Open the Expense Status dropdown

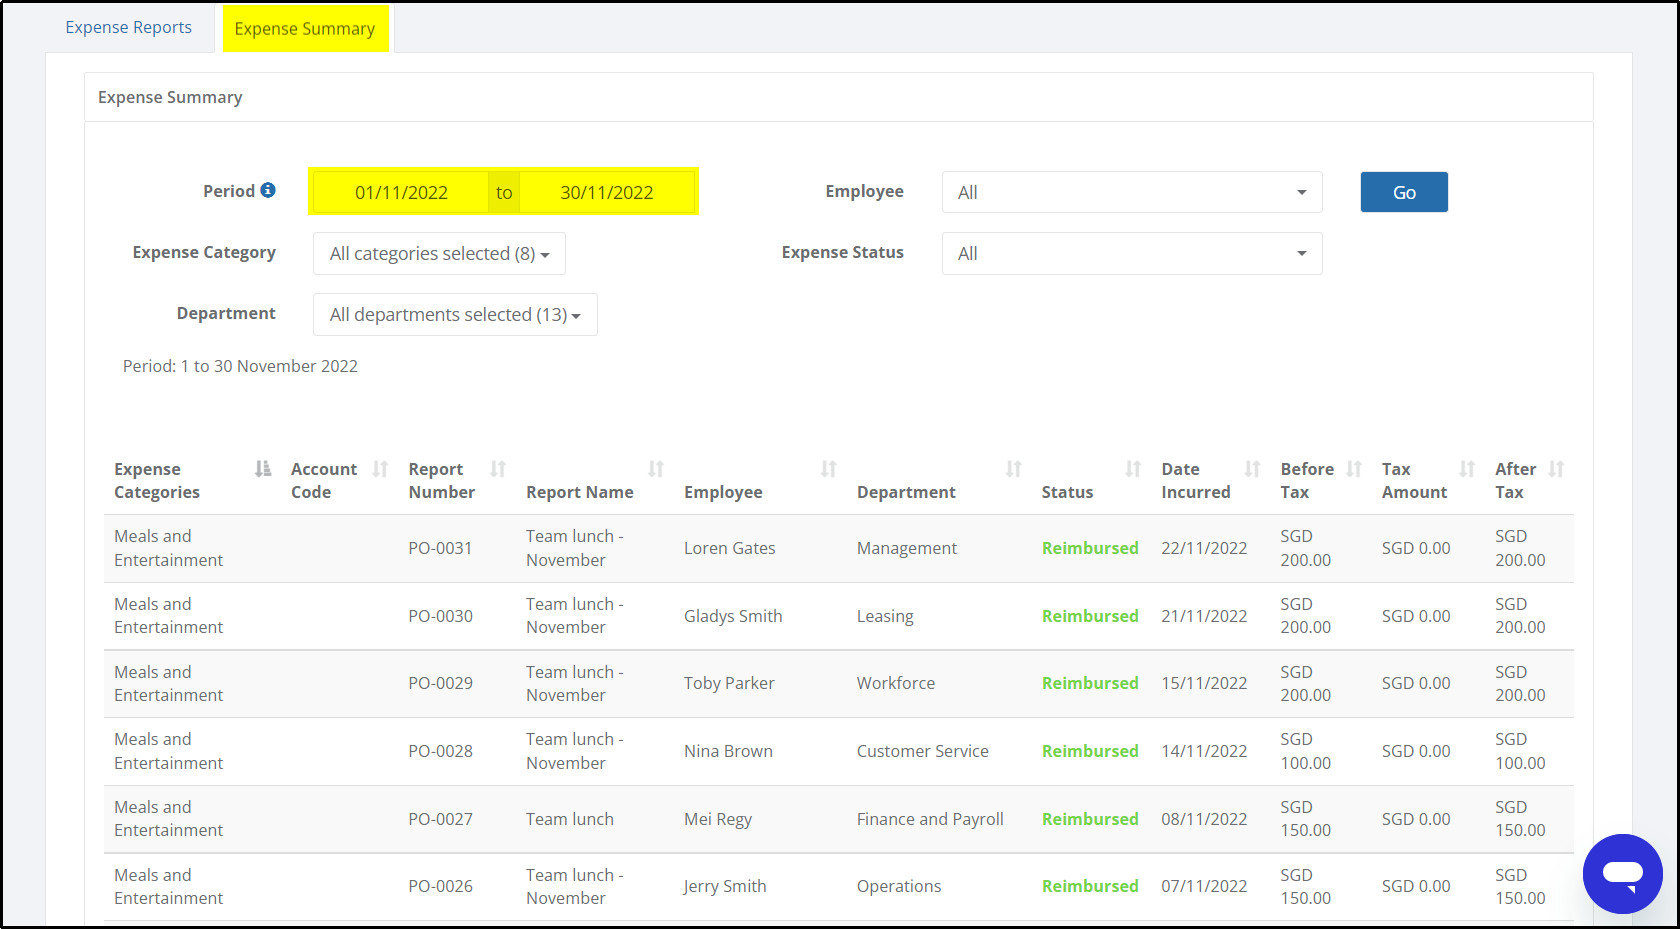pos(1132,253)
